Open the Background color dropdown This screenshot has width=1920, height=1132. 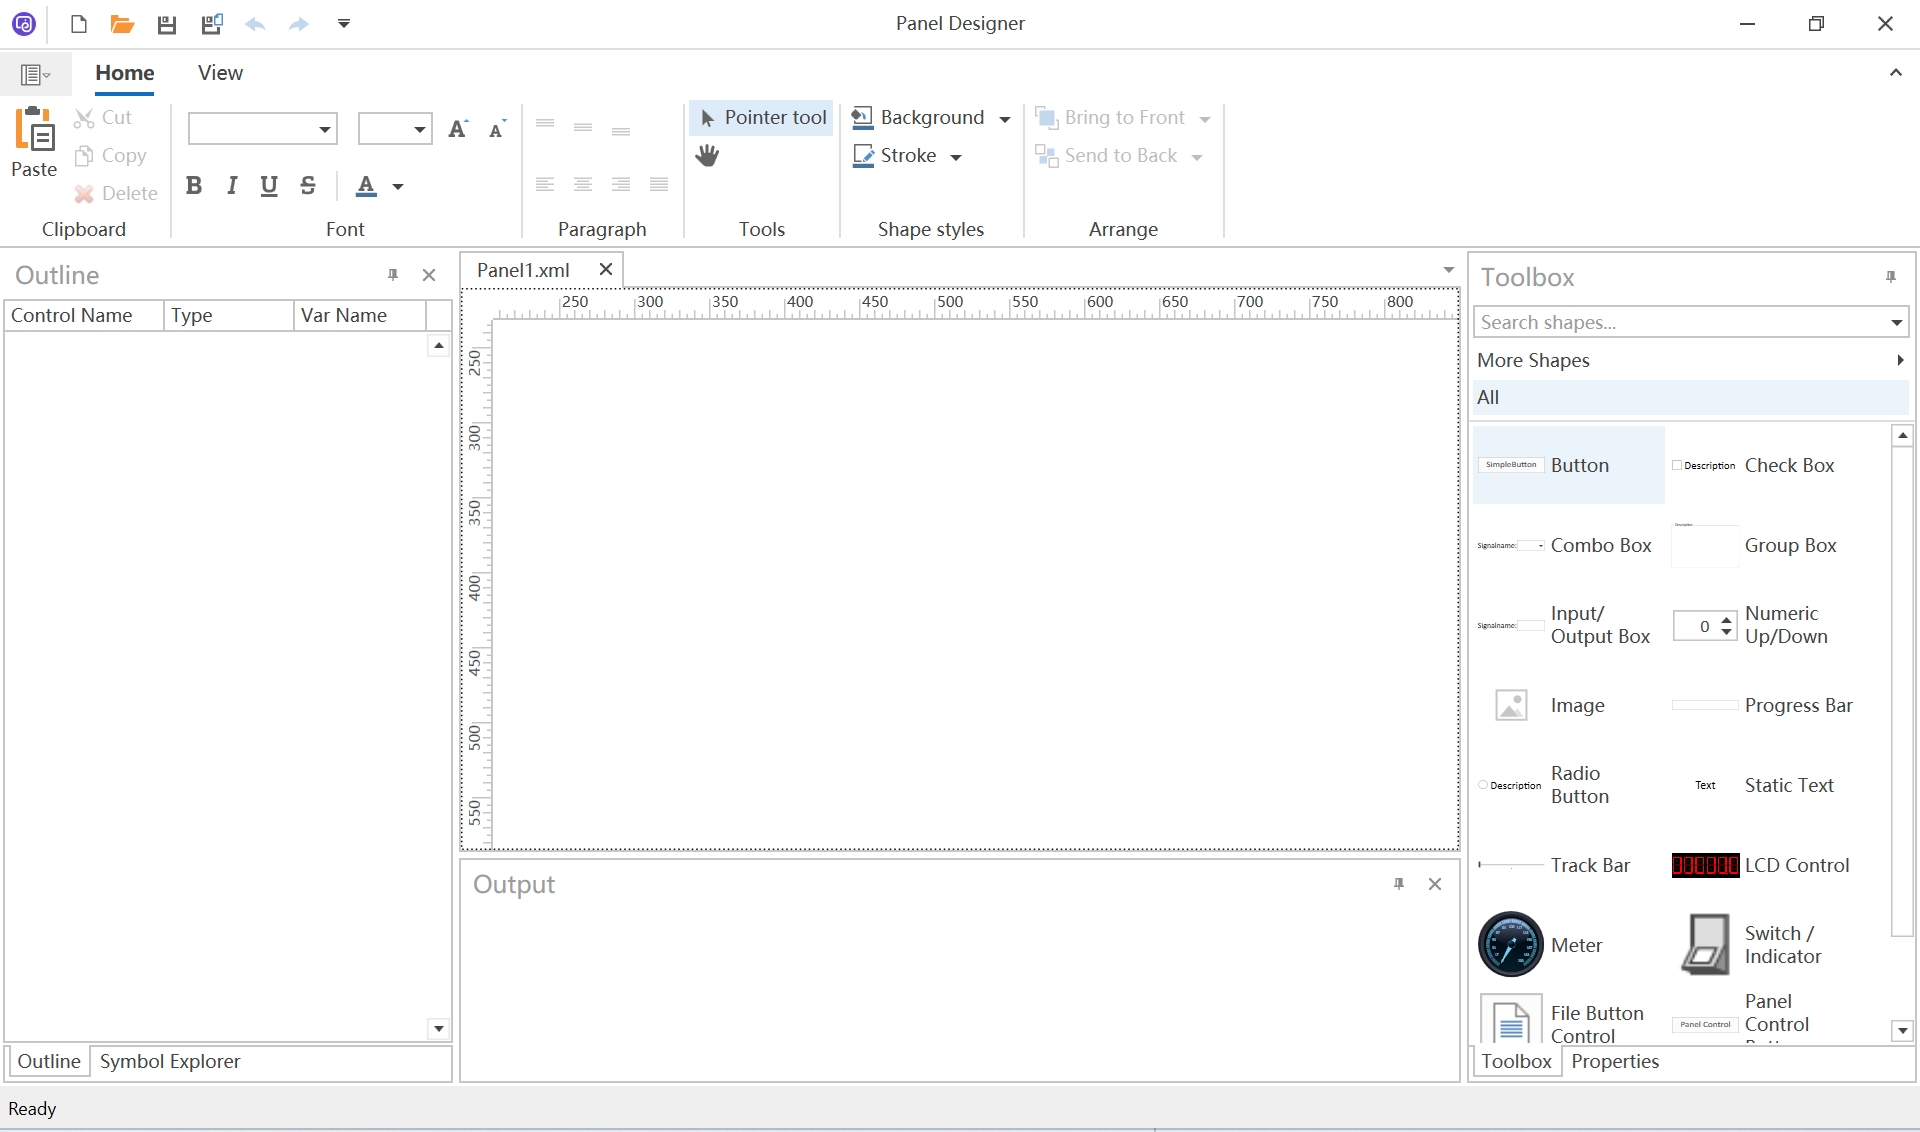click(x=1004, y=118)
